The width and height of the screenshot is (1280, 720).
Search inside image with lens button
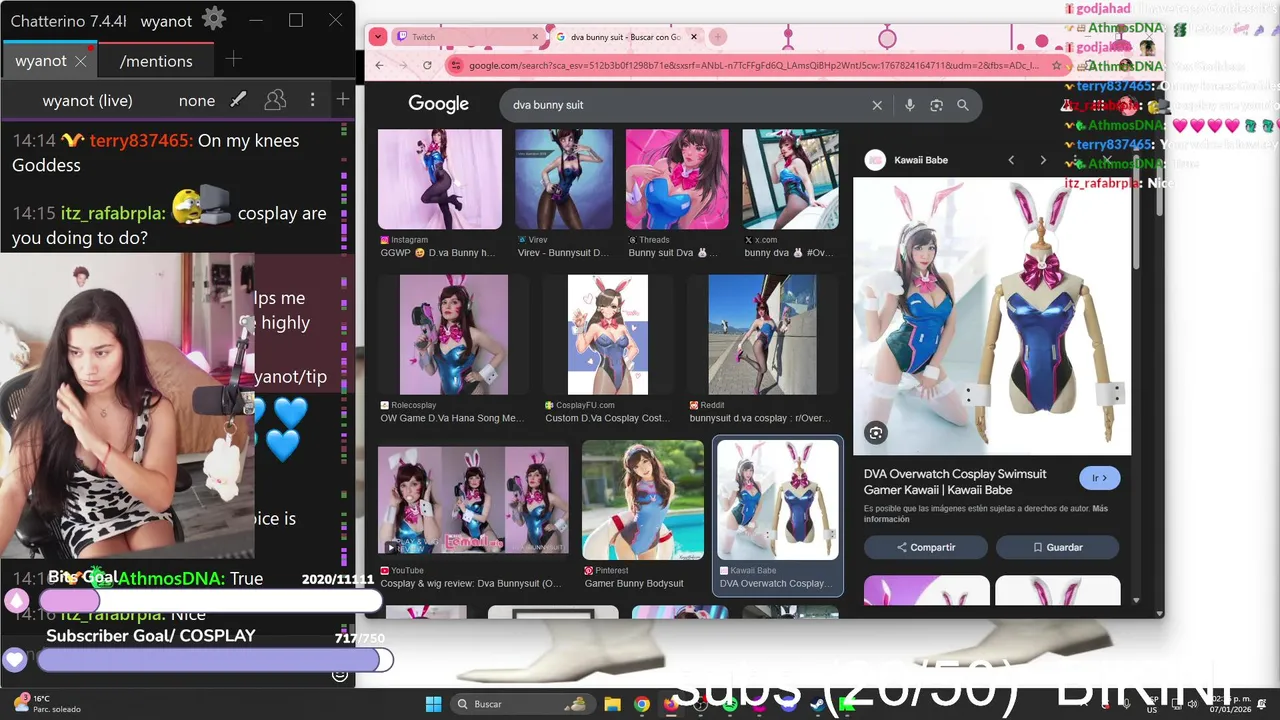click(876, 432)
